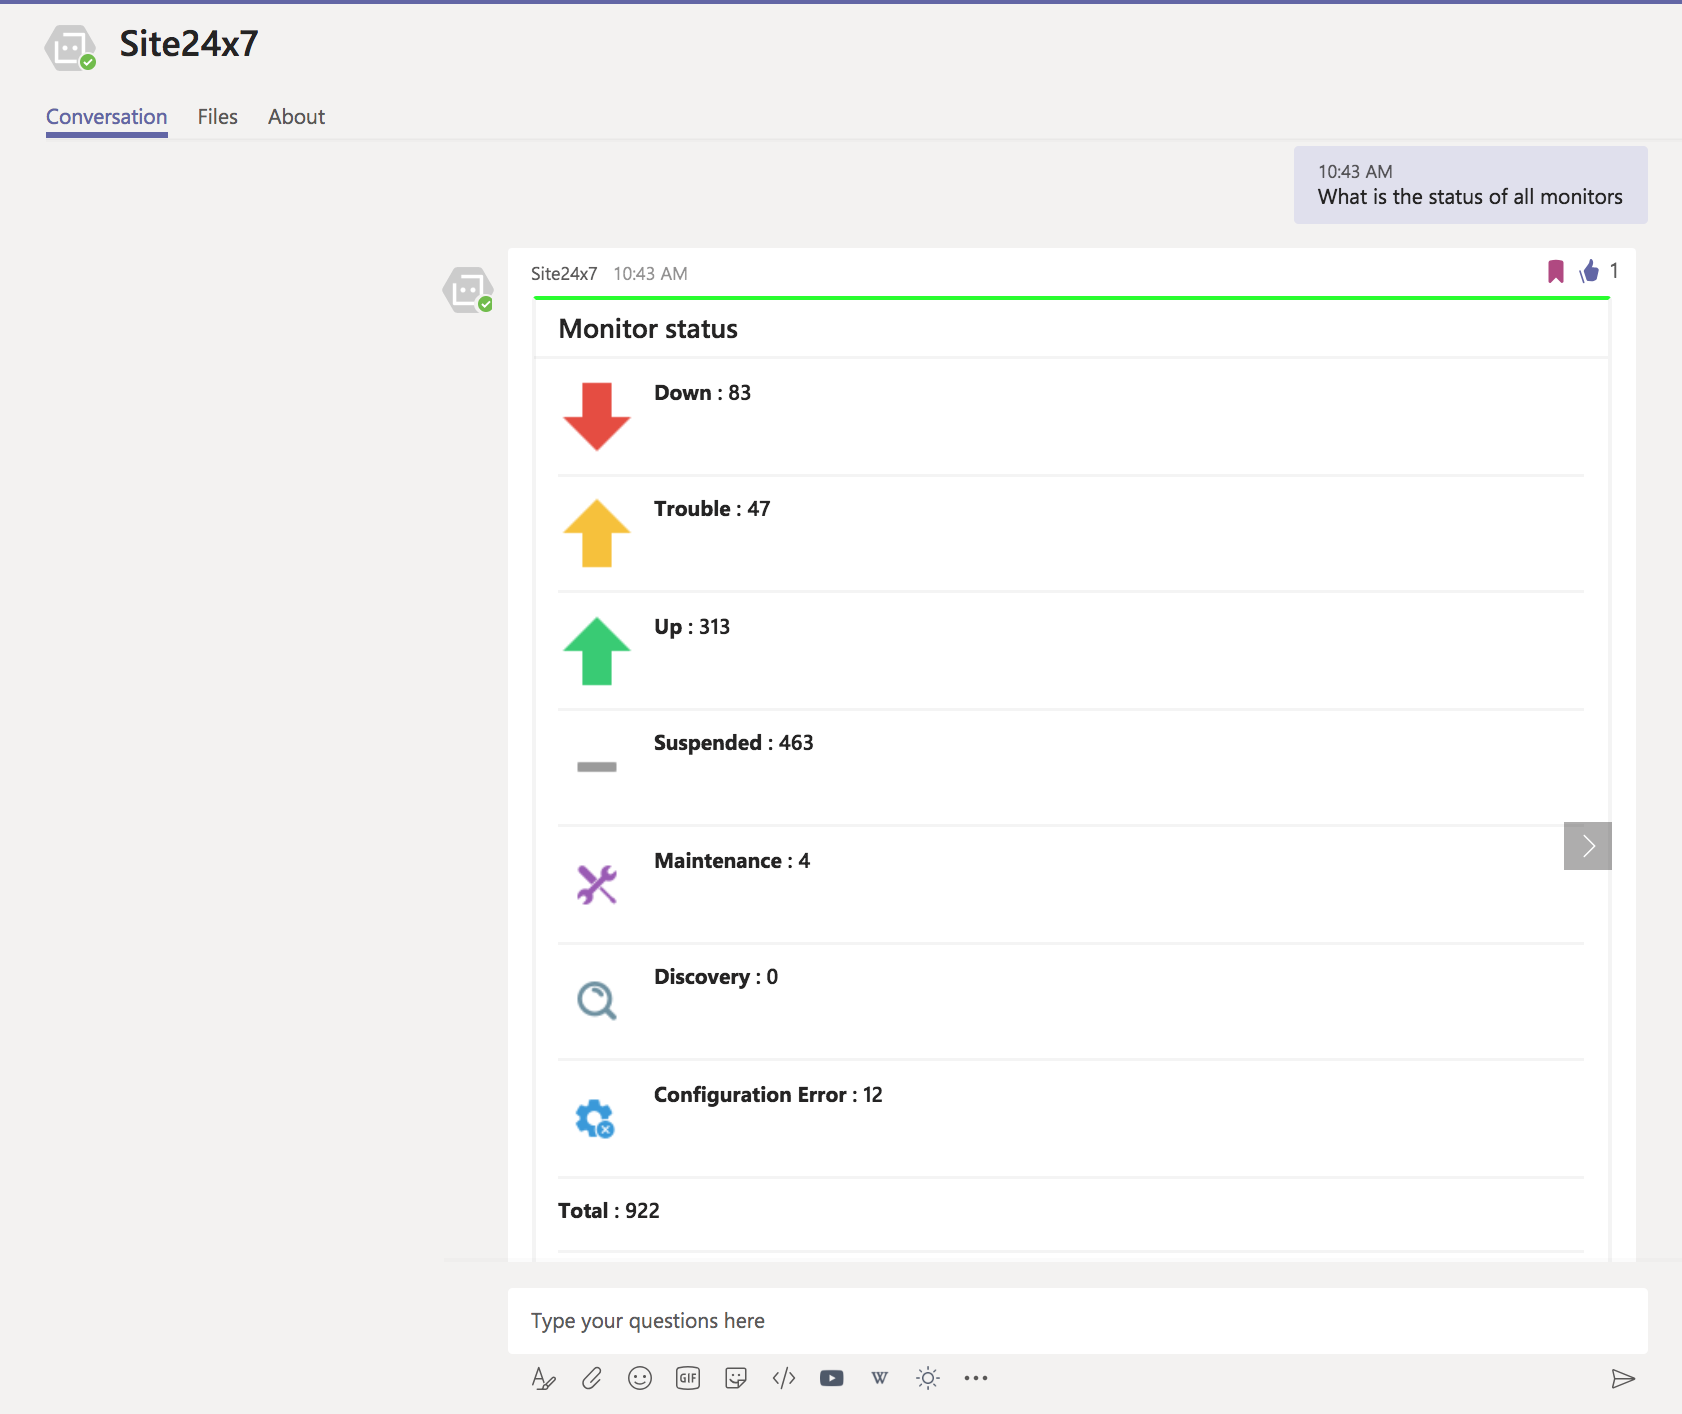The image size is (1682, 1414).
Task: Open the About tab
Action: (x=296, y=117)
